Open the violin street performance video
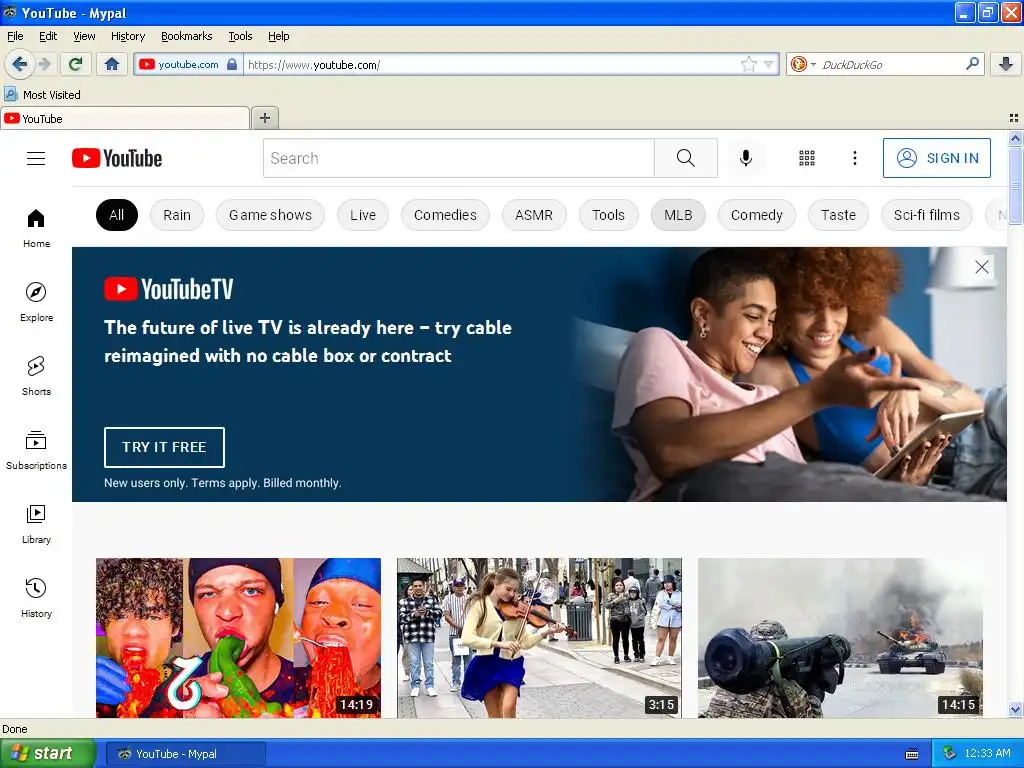 pyautogui.click(x=539, y=638)
